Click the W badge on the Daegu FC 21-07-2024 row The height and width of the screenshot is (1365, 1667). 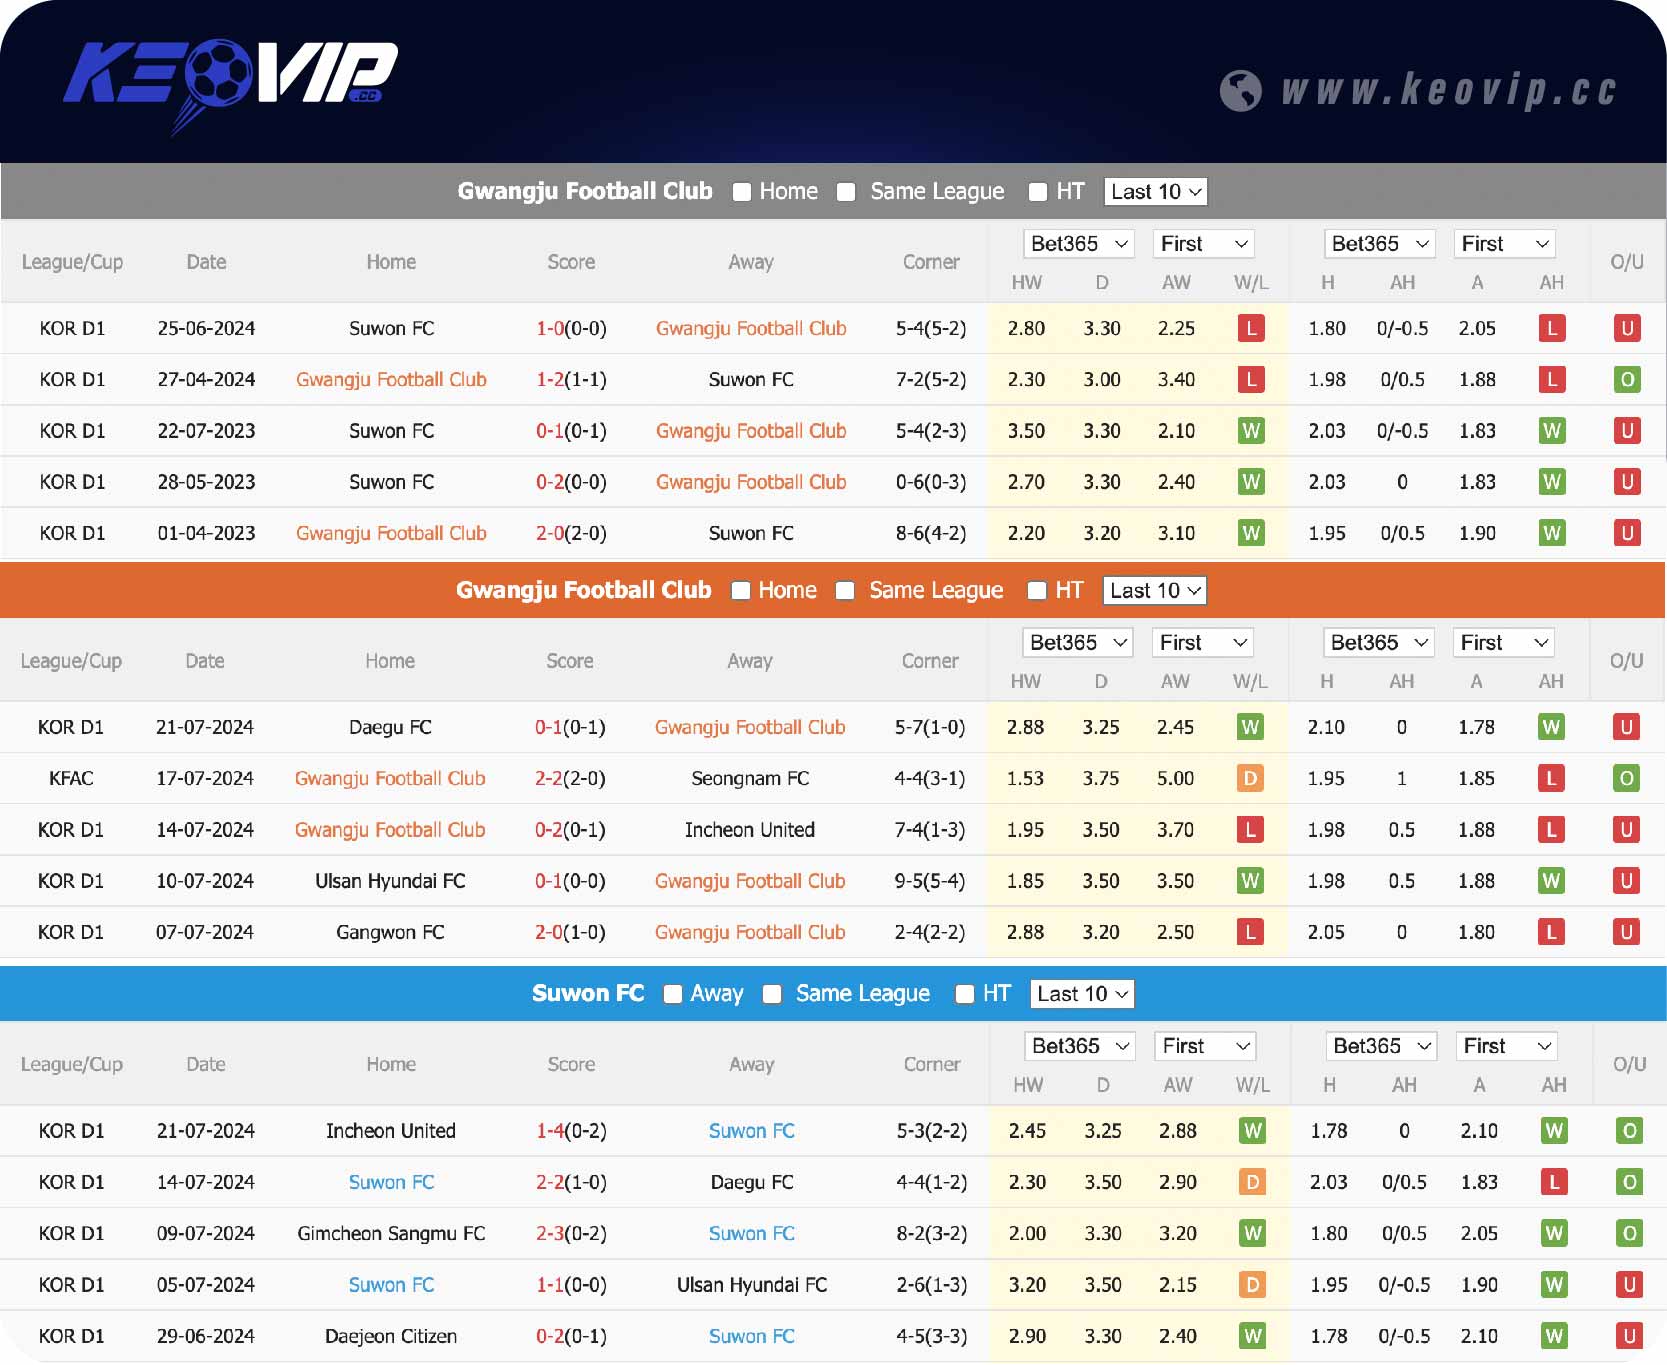click(x=1251, y=727)
